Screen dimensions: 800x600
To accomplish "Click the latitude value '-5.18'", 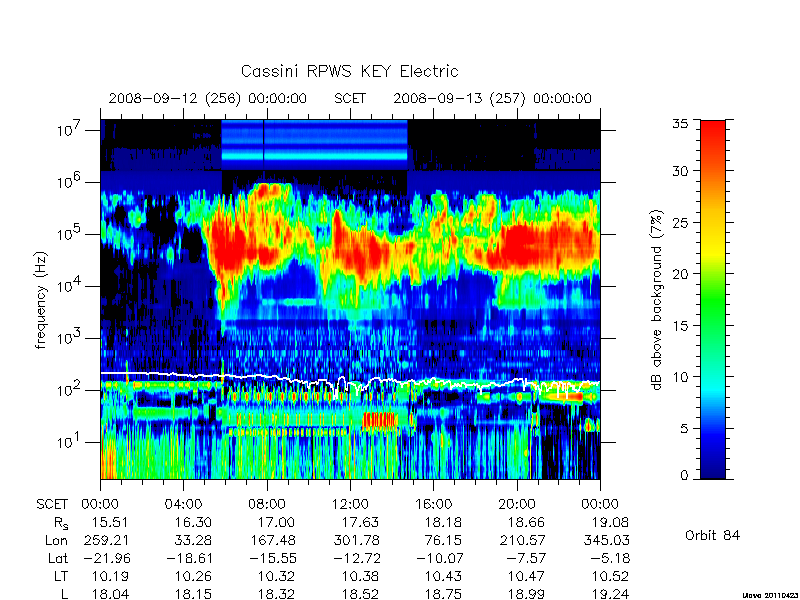I will click(610, 558).
